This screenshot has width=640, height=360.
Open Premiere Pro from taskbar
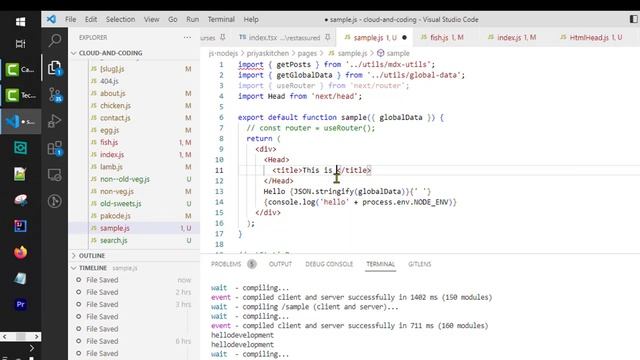click(20, 304)
